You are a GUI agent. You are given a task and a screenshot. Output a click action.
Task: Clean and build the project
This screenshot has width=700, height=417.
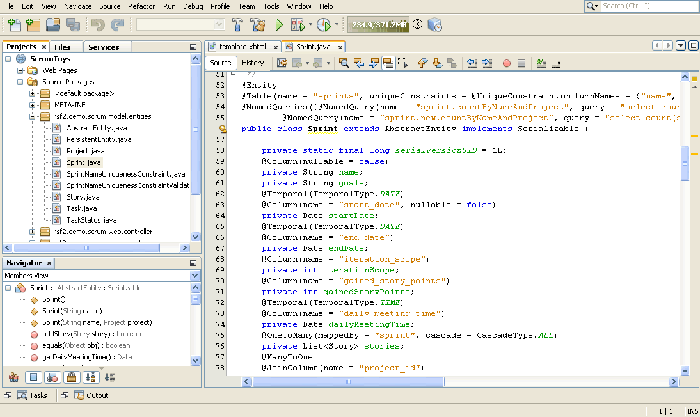coord(258,25)
